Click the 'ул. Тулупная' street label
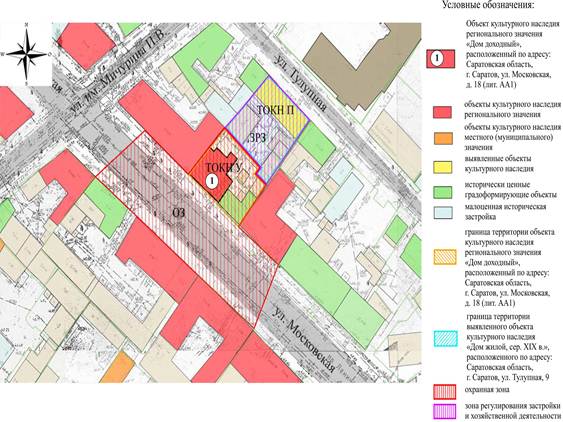This screenshot has width=563, height=422. click(x=300, y=83)
